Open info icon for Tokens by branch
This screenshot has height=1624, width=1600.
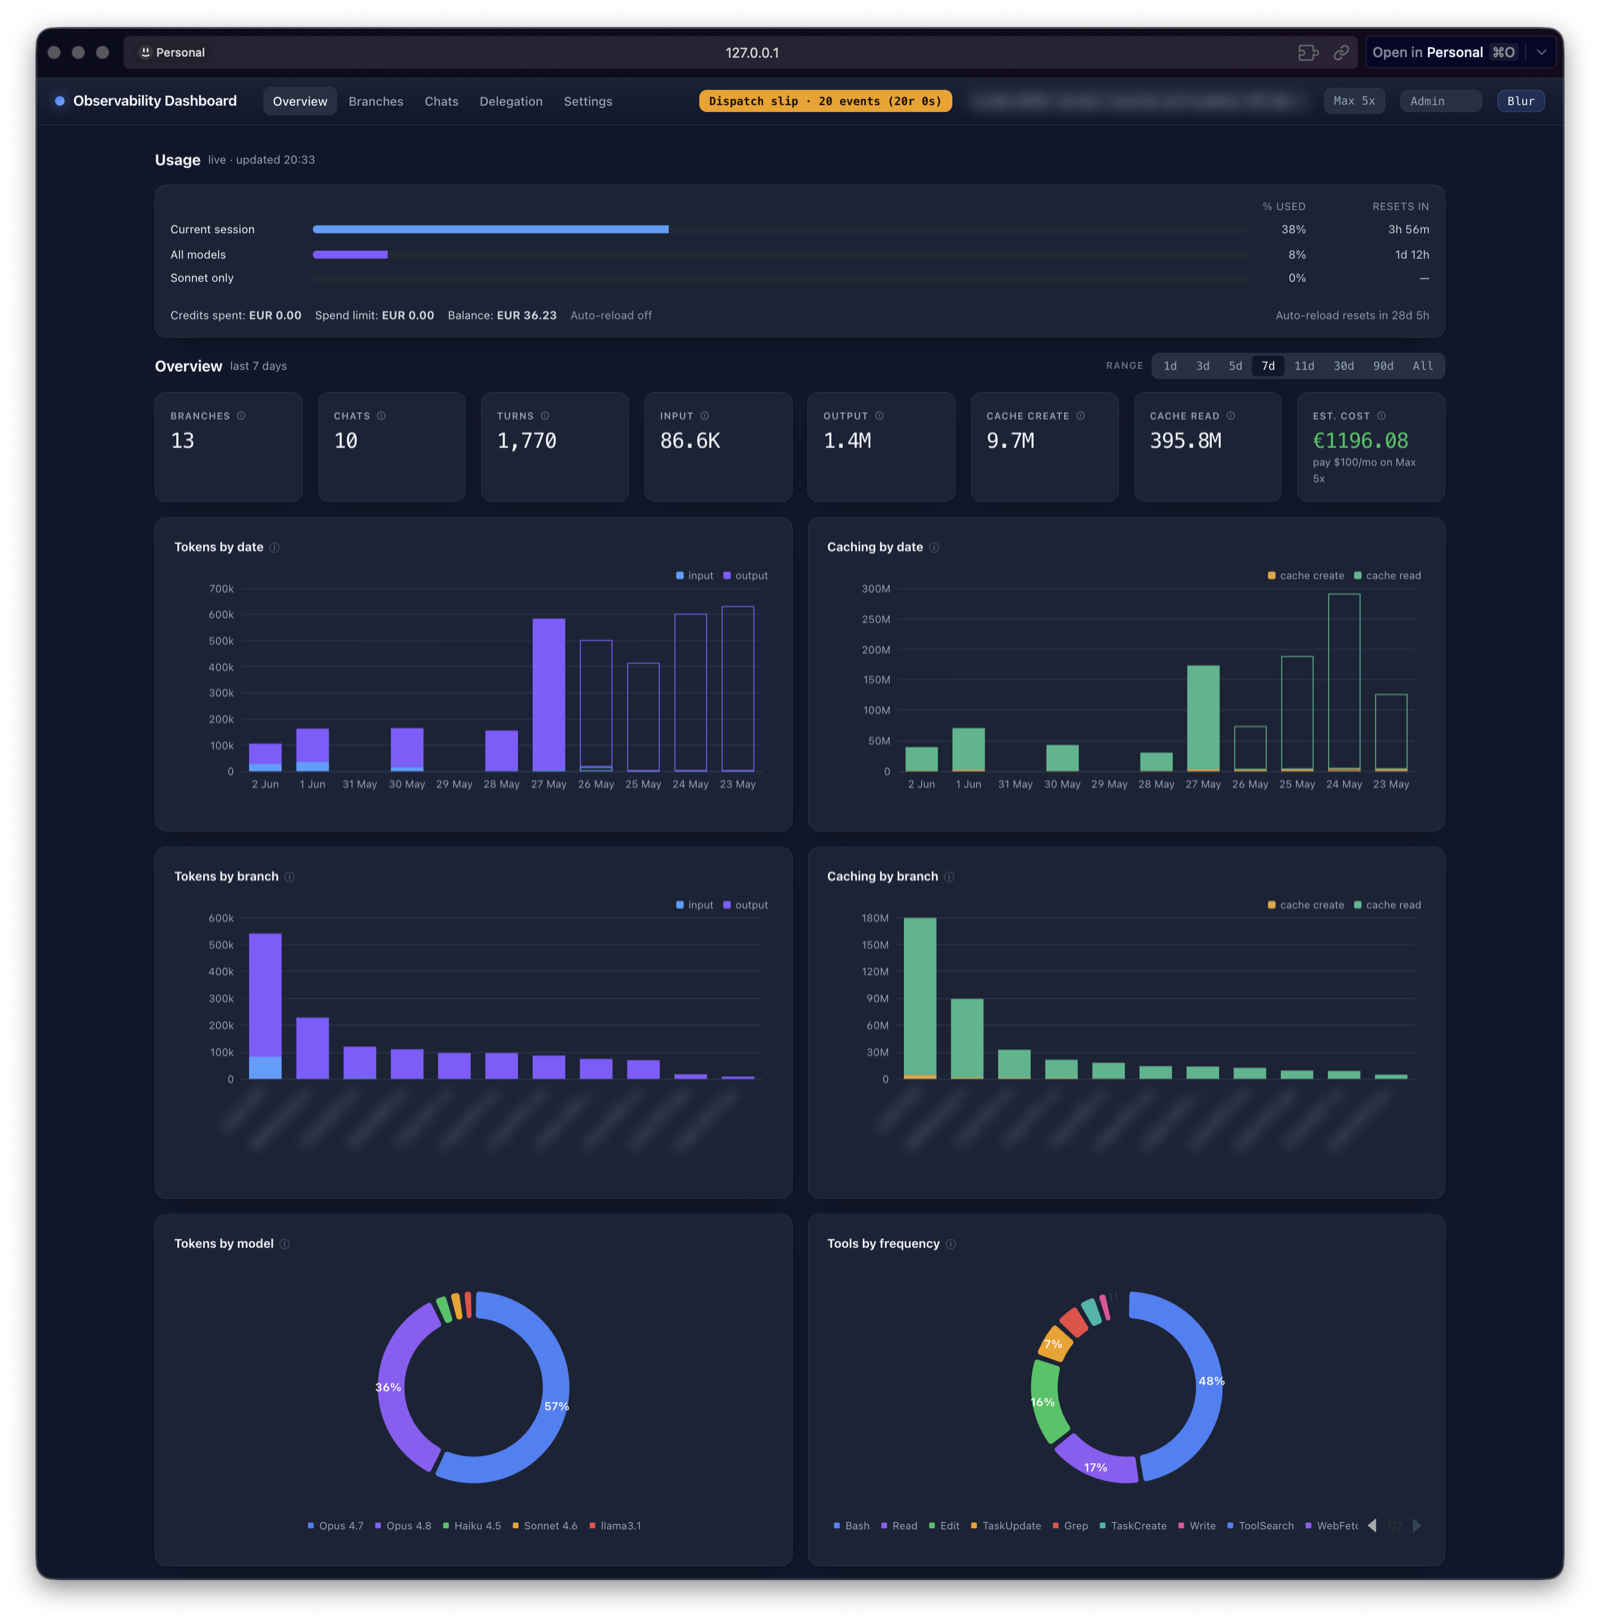[290, 877]
